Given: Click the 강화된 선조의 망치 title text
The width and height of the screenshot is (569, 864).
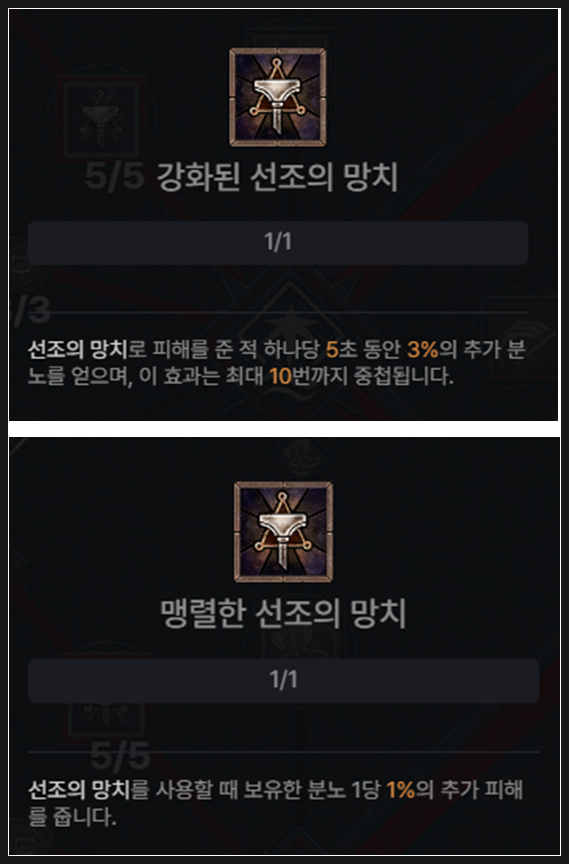Looking at the screenshot, I should click(278, 177).
